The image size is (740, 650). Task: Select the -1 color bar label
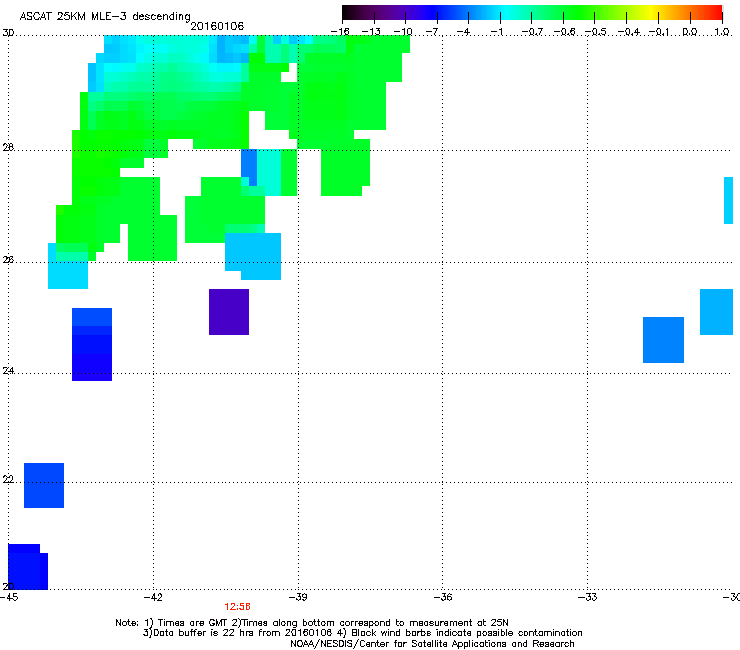(496, 32)
